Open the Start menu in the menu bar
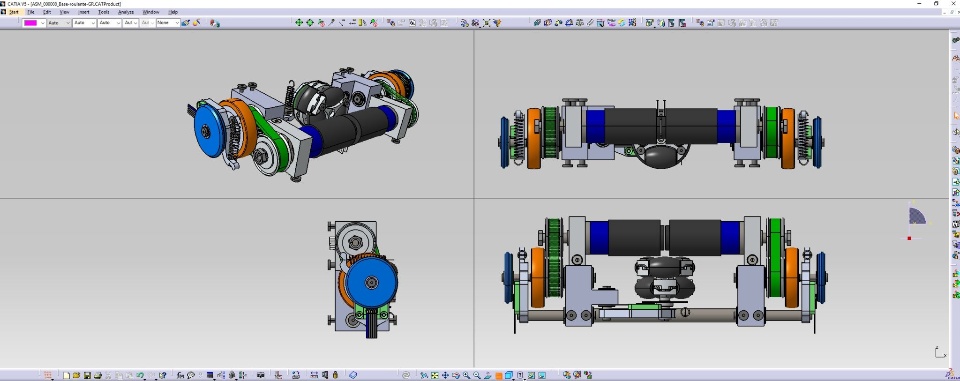This screenshot has height=381, width=960. coord(13,12)
